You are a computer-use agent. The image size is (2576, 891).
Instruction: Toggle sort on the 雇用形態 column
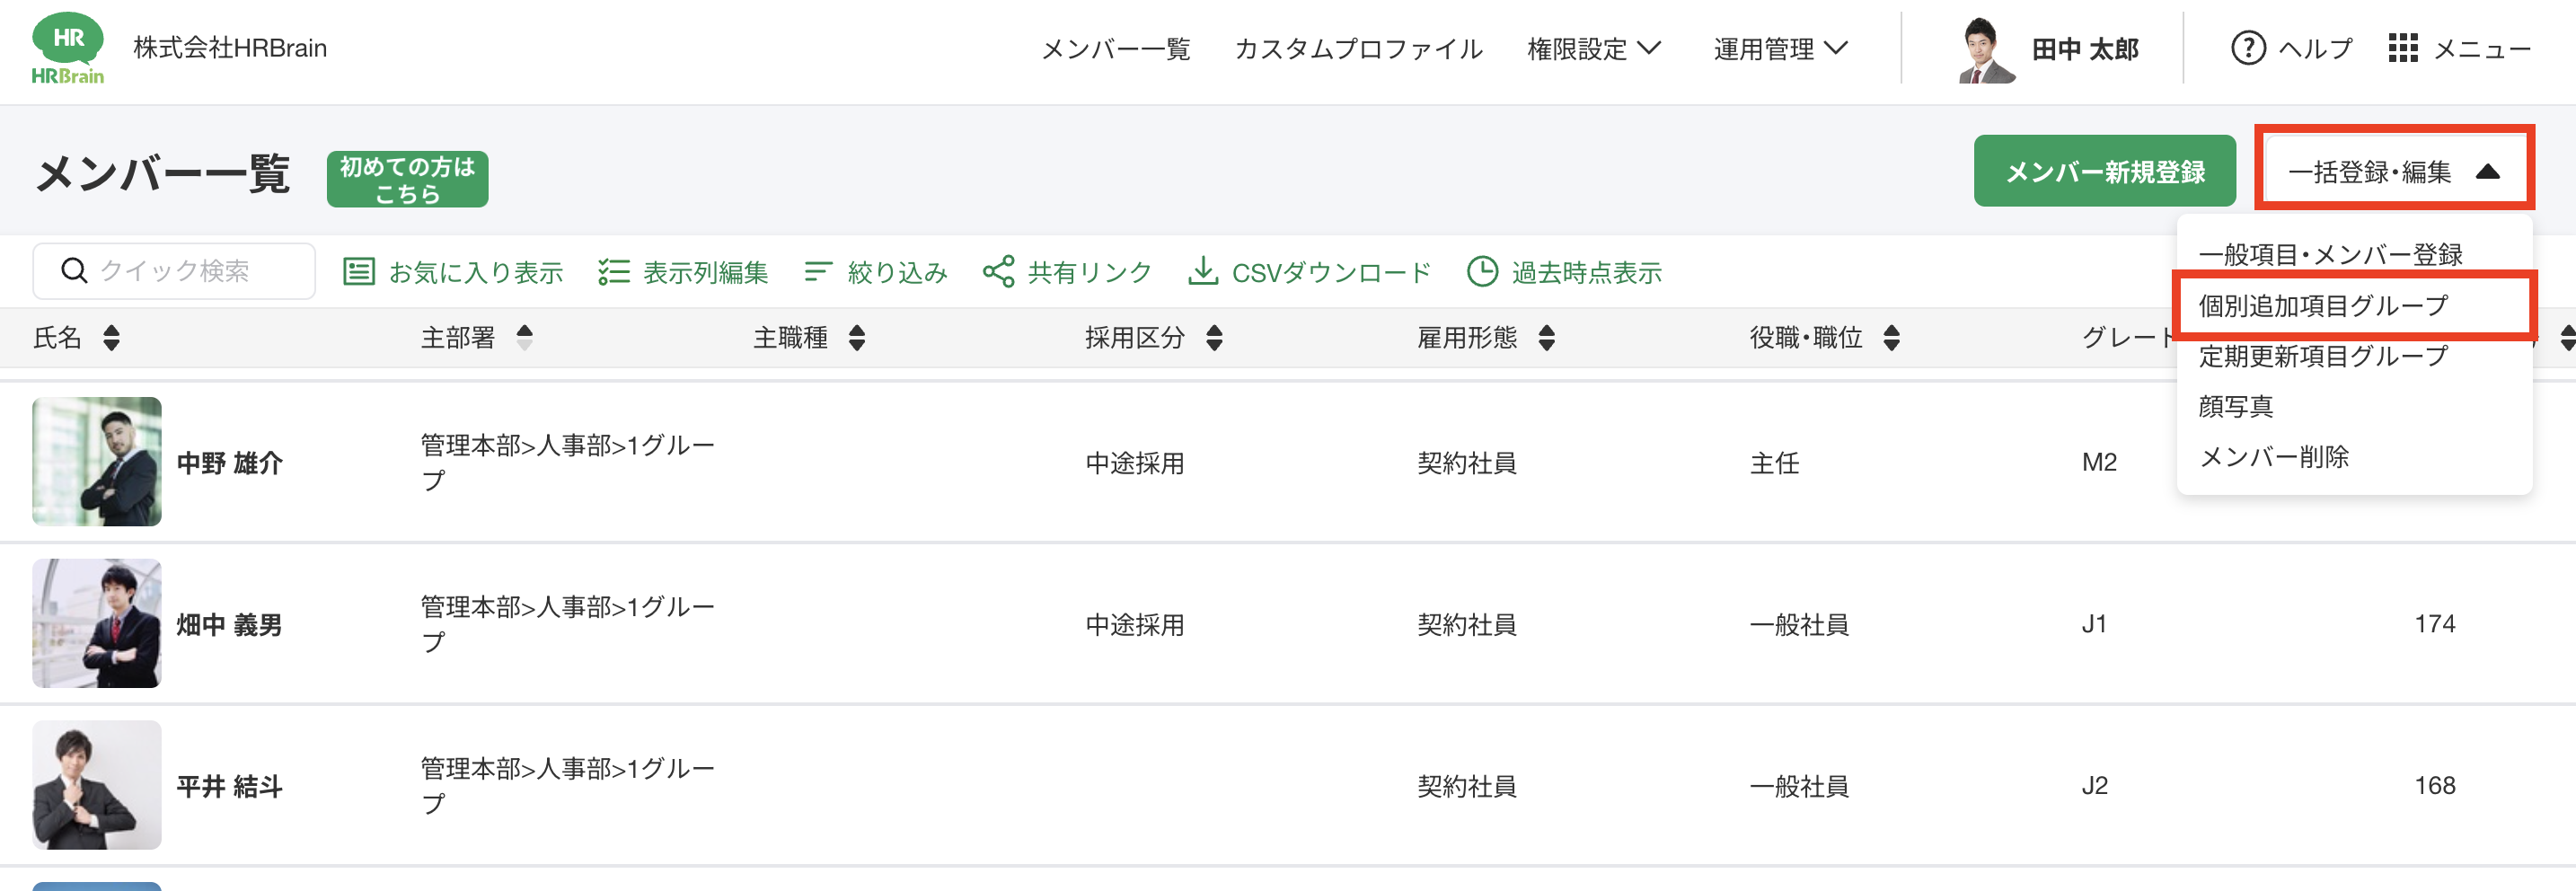coord(1546,338)
